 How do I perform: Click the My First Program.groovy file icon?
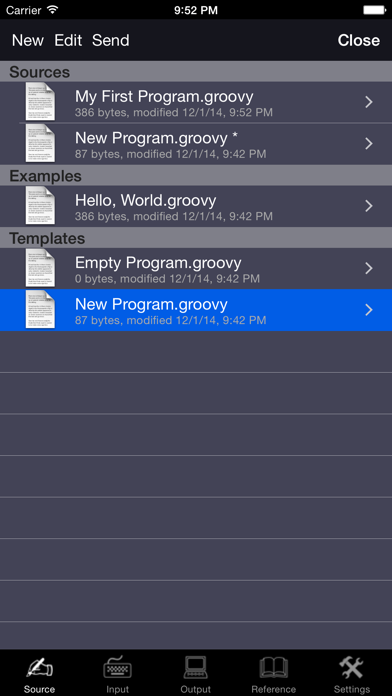tap(40, 102)
